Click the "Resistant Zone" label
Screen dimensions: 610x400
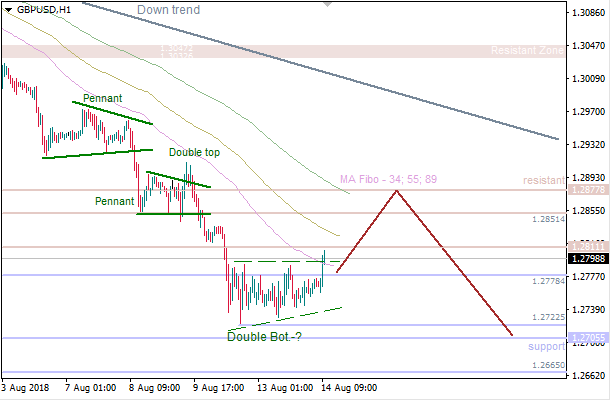(x=527, y=52)
